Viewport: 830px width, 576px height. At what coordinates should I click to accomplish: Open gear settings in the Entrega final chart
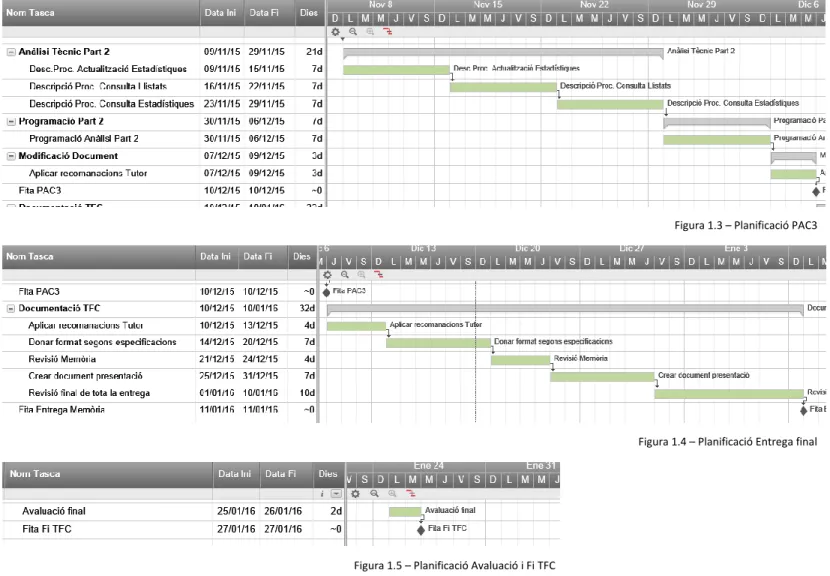328,275
